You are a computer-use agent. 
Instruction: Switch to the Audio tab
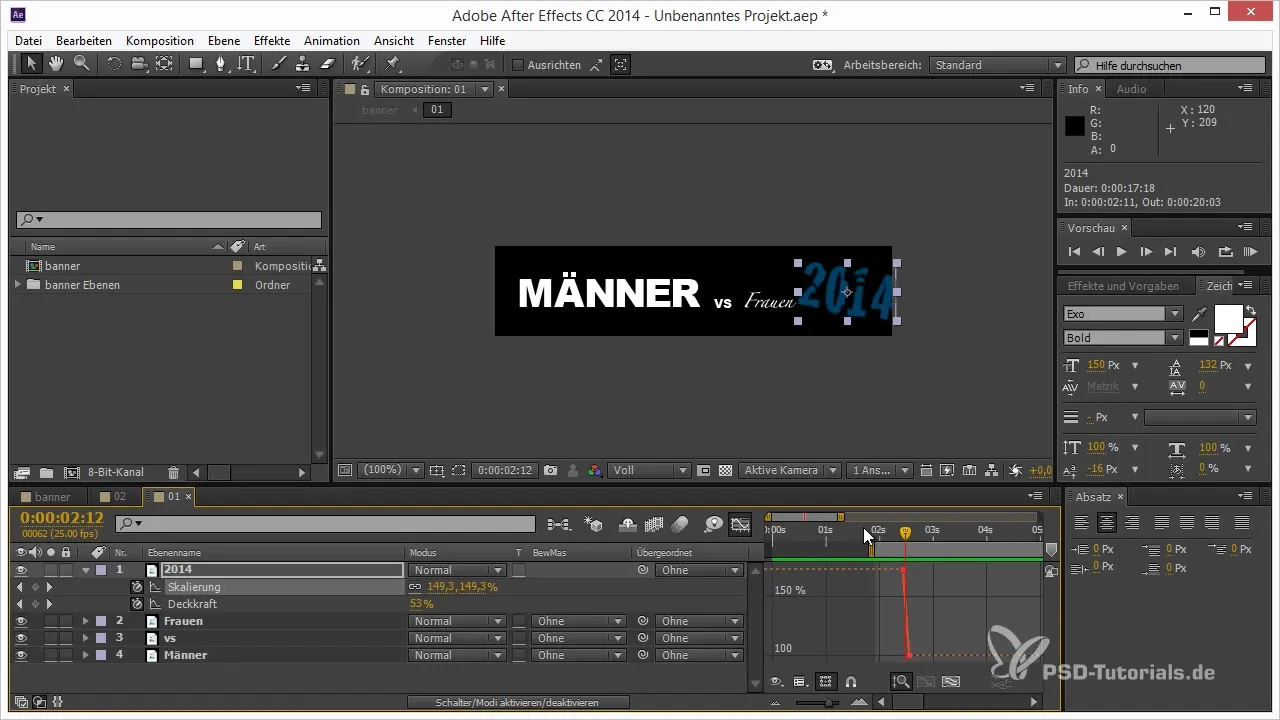[1131, 89]
